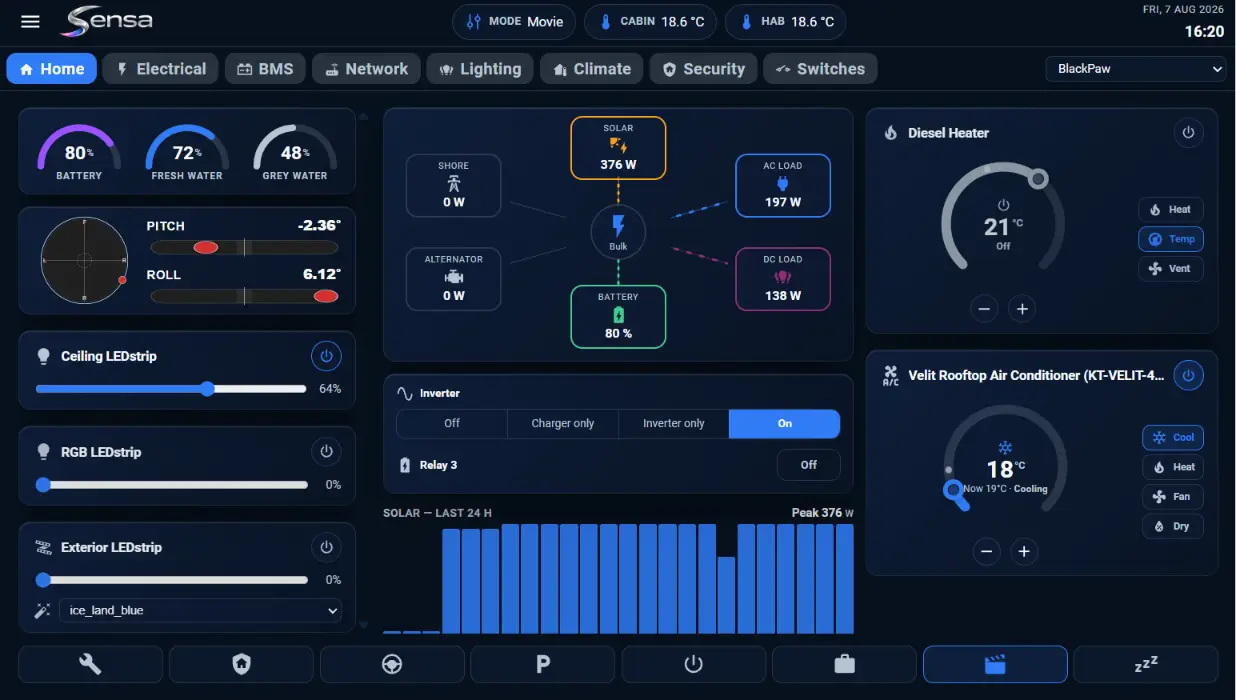This screenshot has width=1236, height=700.
Task: Open the Switches tab
Action: click(821, 69)
